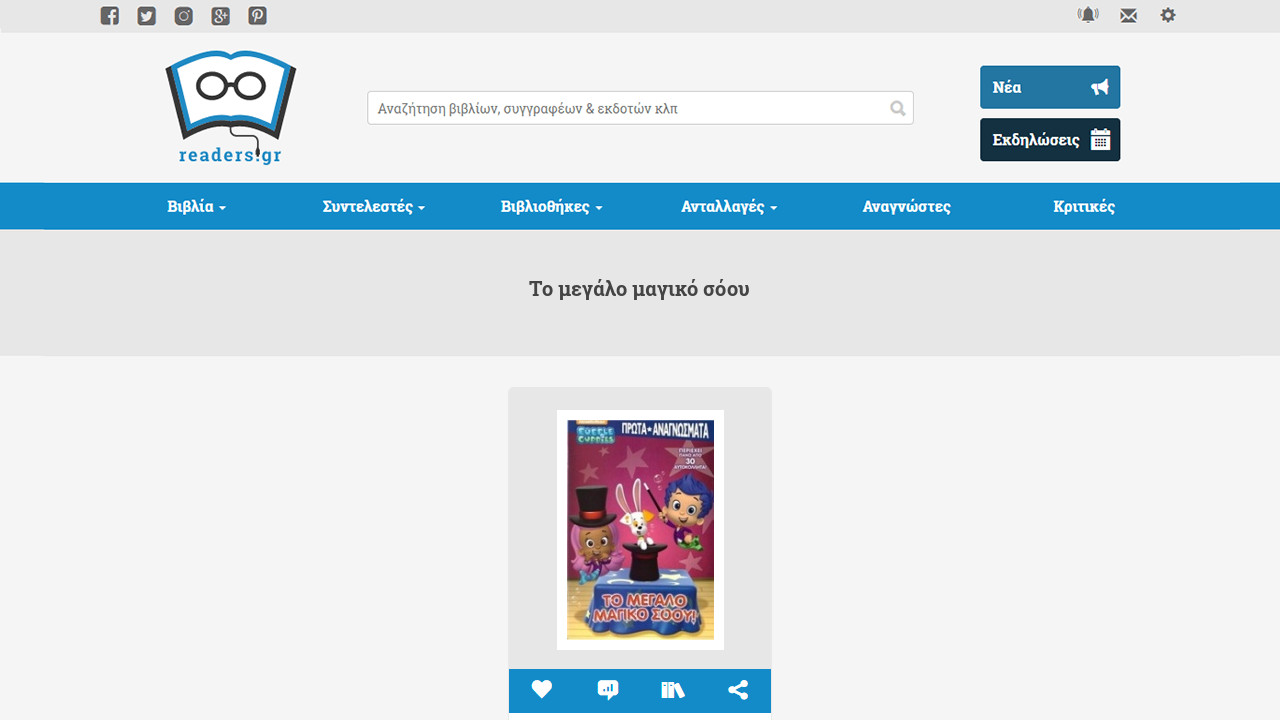Expand the Βιβλιοθήκες dropdown menu
This screenshot has height=720, width=1280.
click(x=552, y=207)
